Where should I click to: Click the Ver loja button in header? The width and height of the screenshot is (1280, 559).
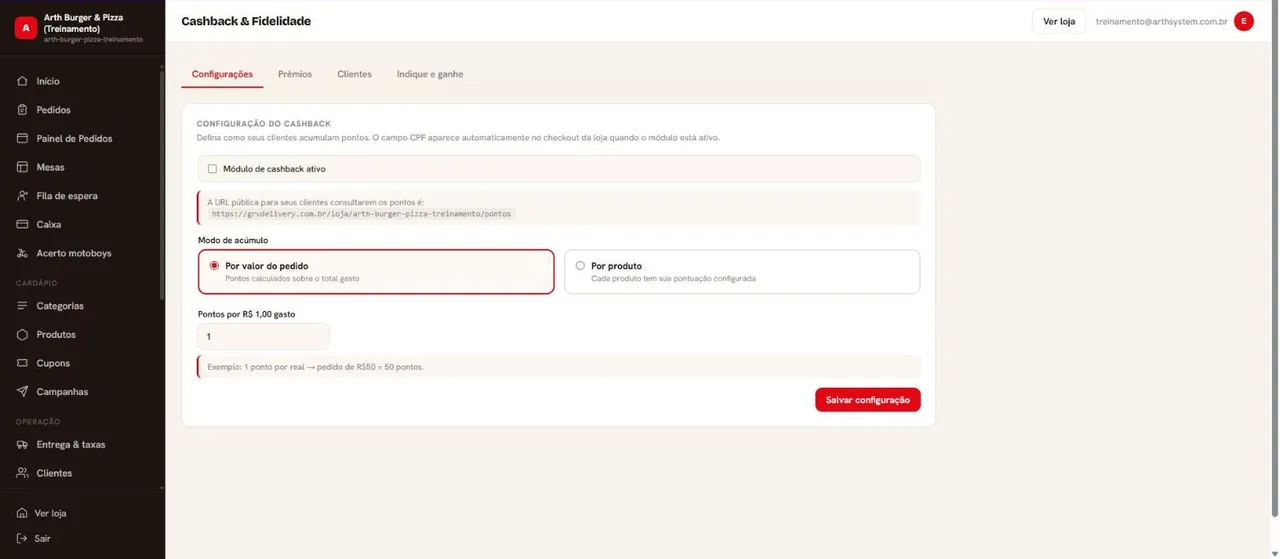tap(1059, 21)
